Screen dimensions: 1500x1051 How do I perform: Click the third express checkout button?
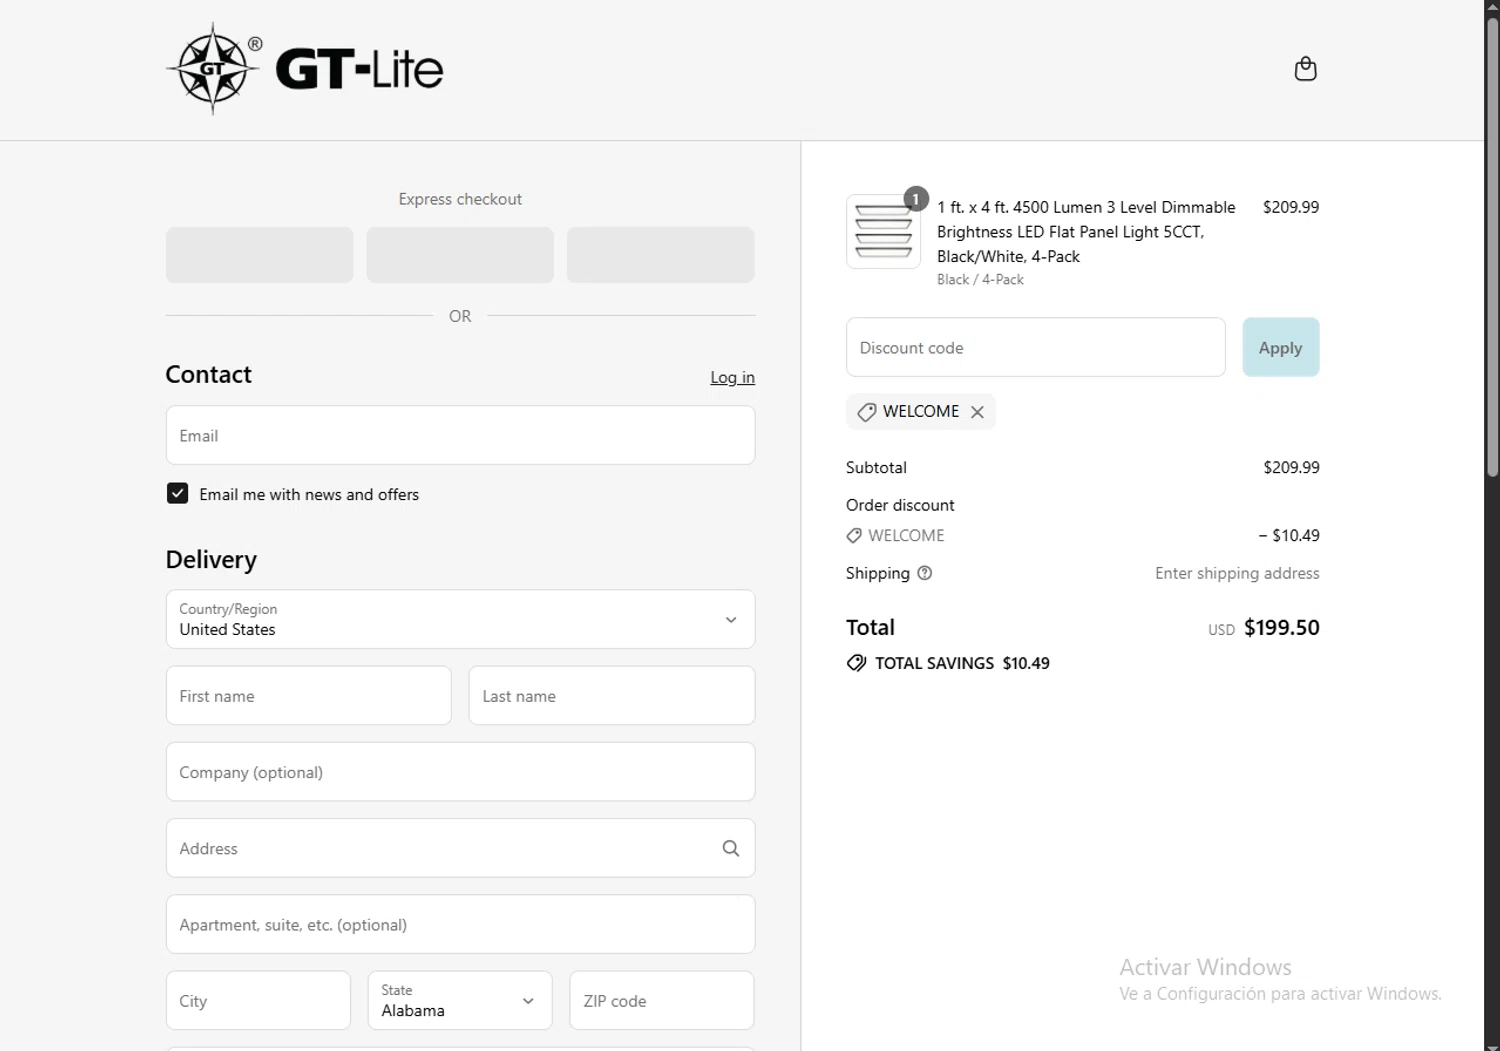tap(660, 254)
